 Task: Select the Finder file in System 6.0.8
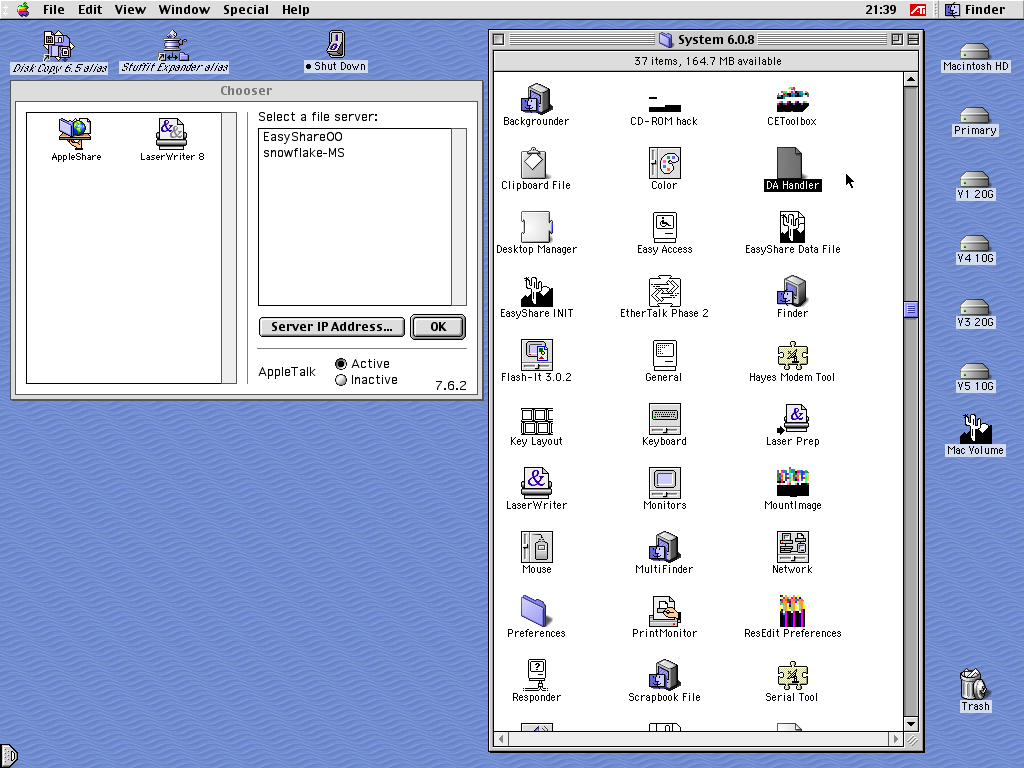(x=792, y=291)
